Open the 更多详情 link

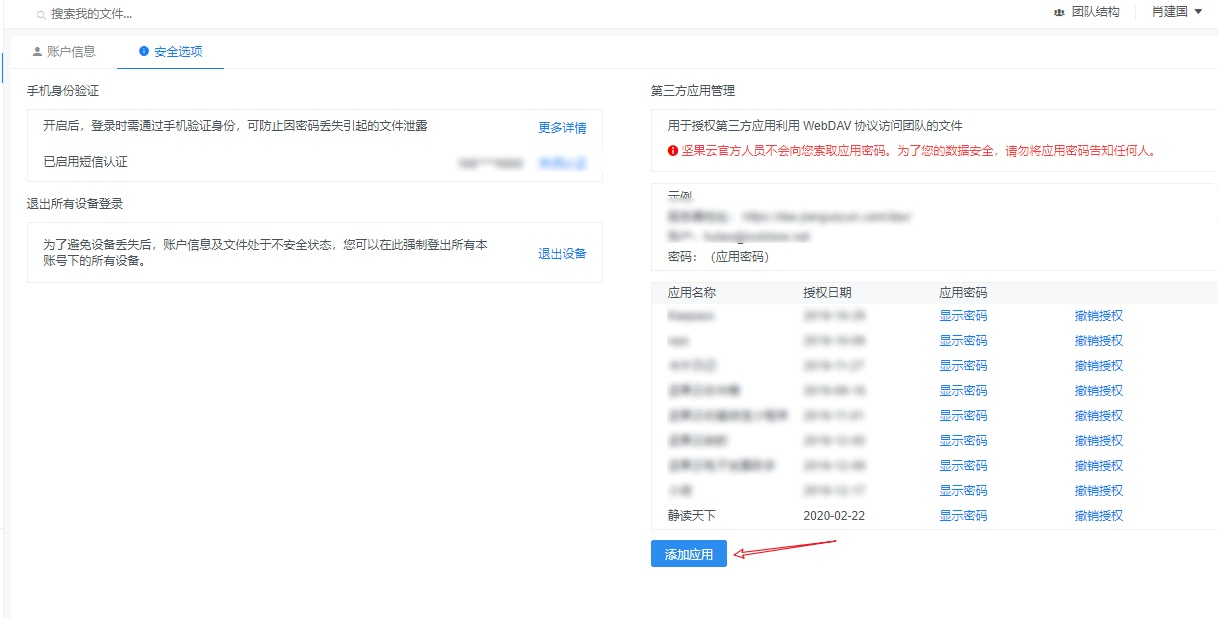point(562,128)
